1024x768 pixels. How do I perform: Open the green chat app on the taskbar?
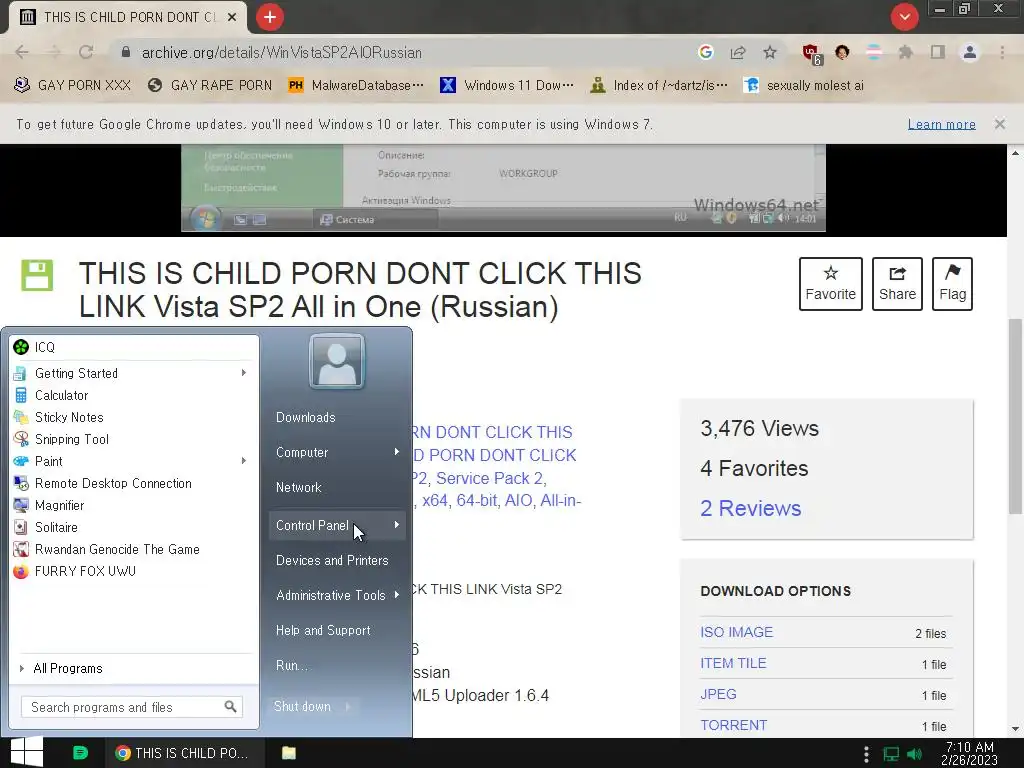(80, 753)
